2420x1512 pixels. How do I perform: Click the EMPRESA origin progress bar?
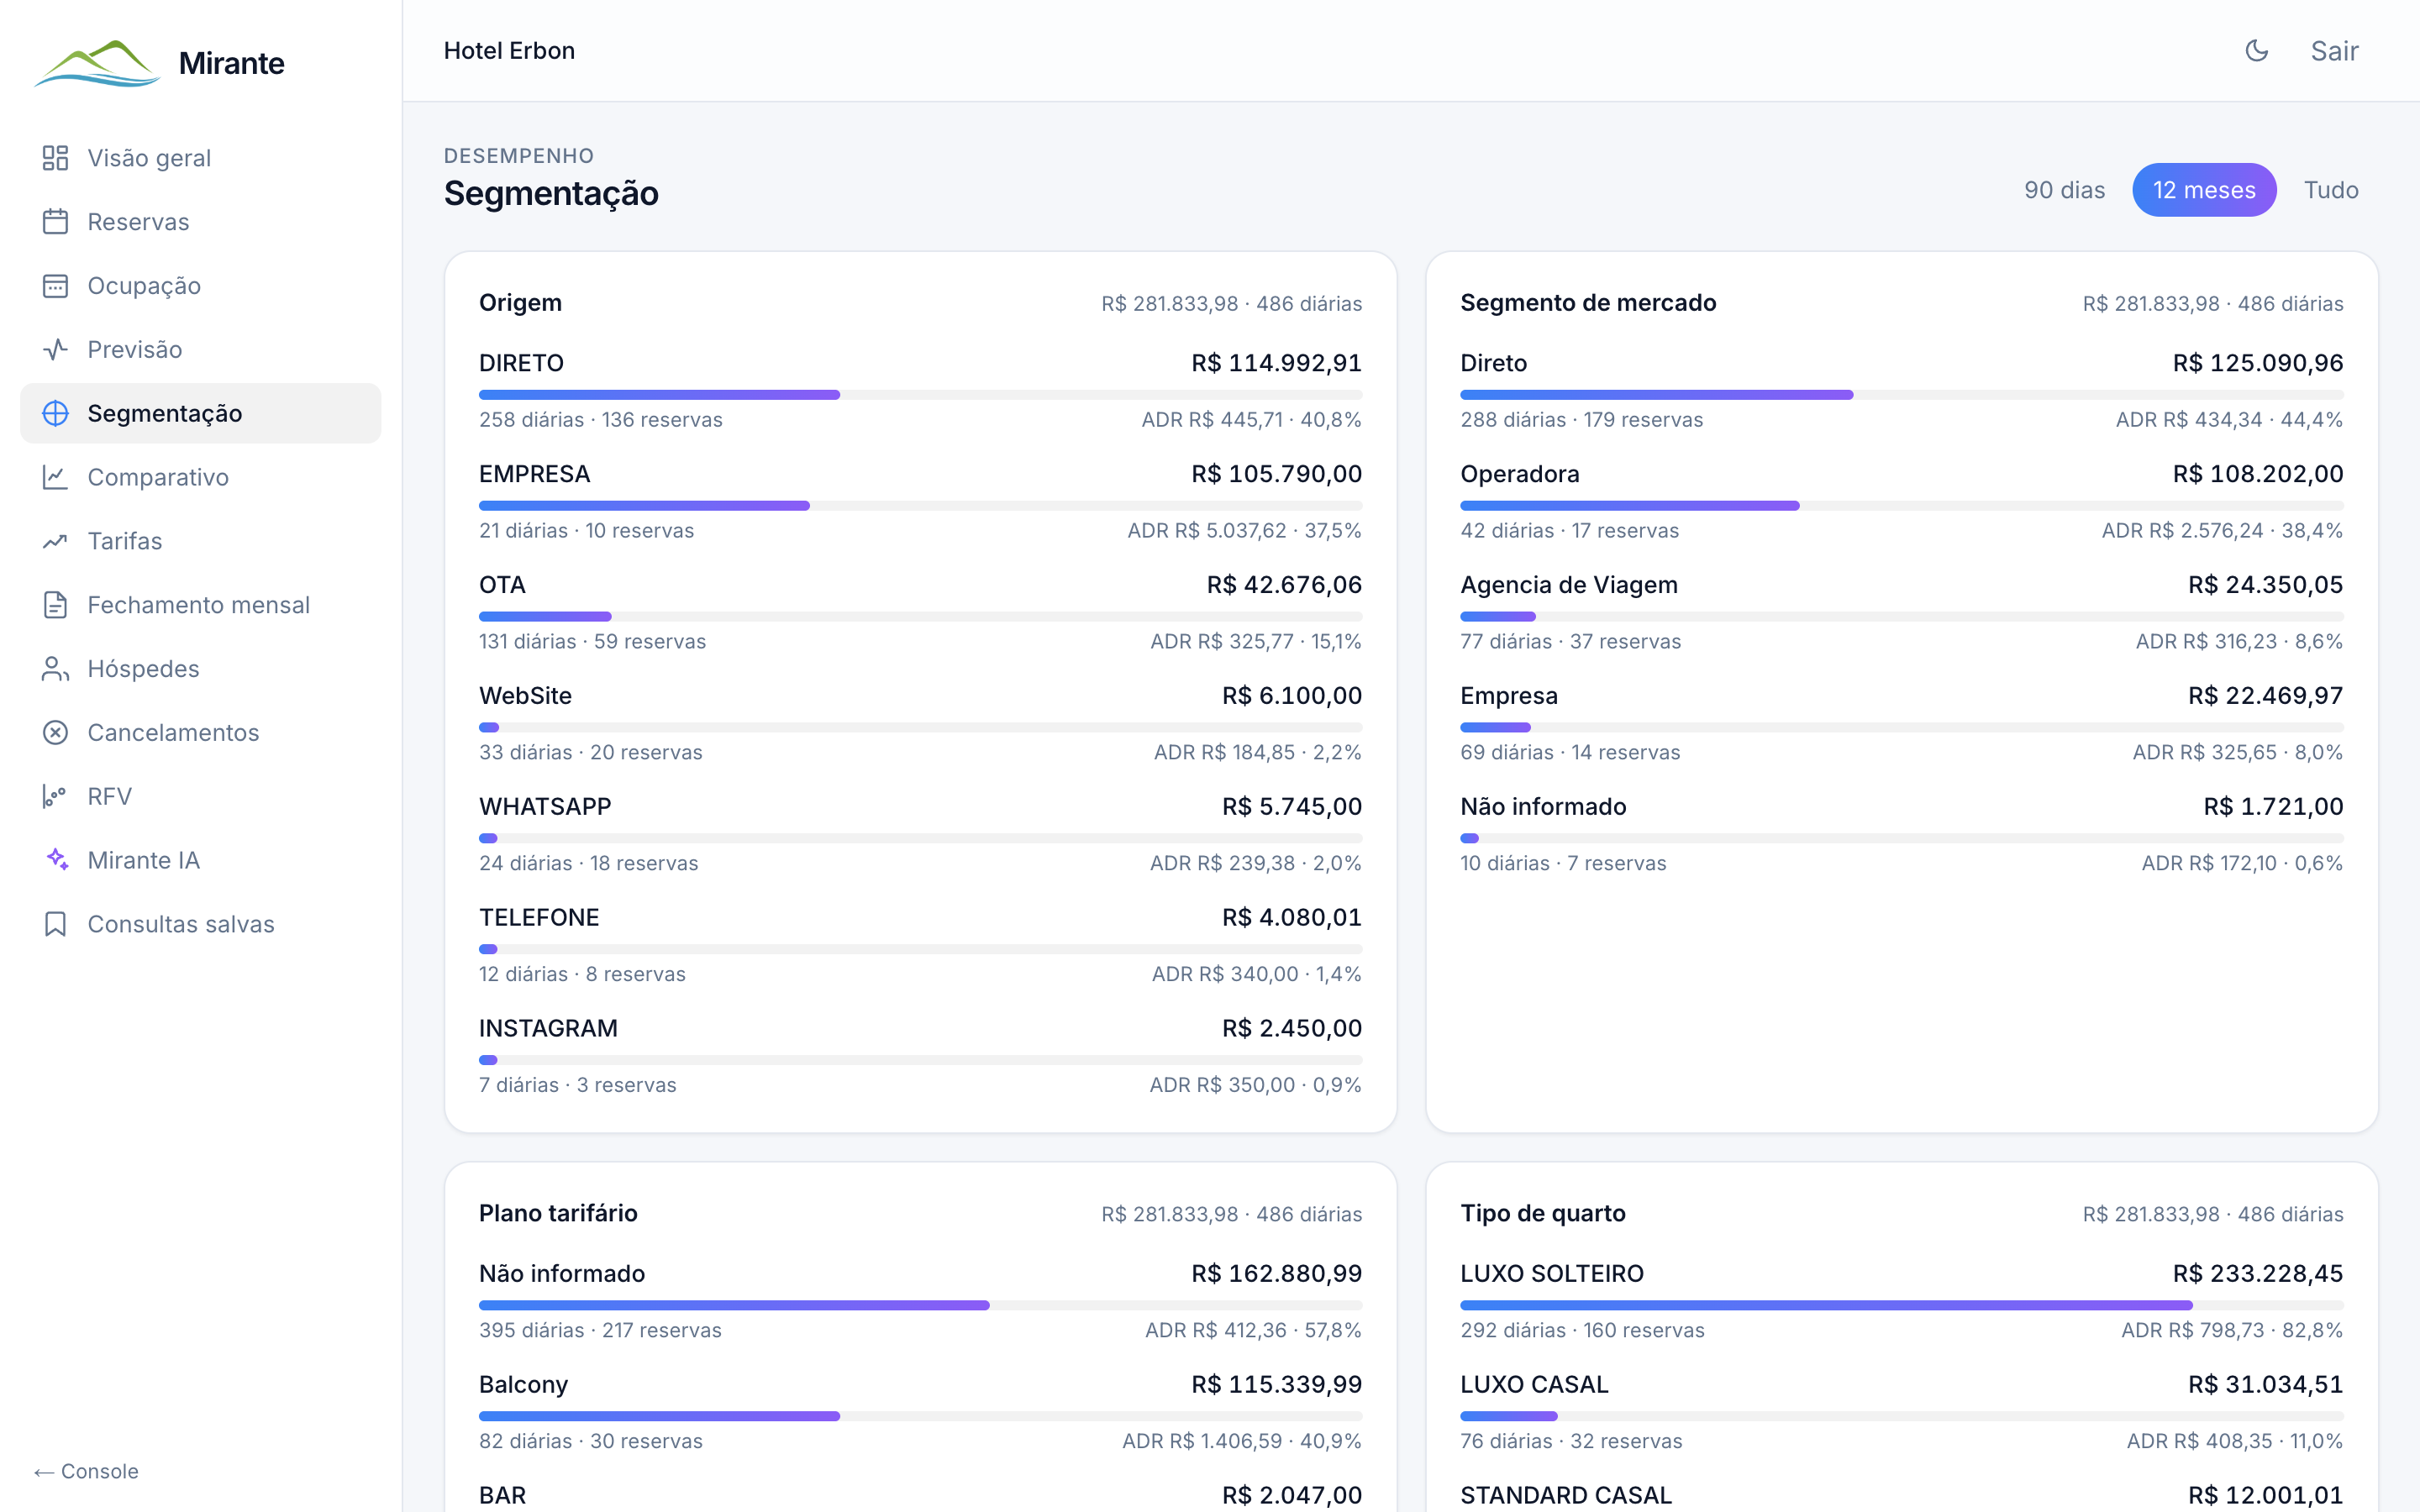pos(920,506)
